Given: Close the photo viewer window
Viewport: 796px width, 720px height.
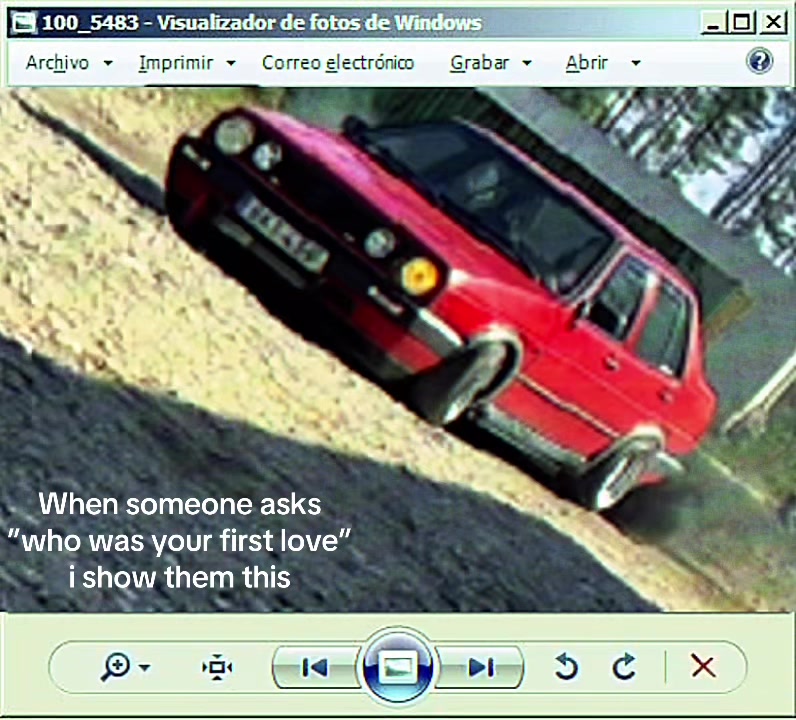Looking at the screenshot, I should click(773, 23).
